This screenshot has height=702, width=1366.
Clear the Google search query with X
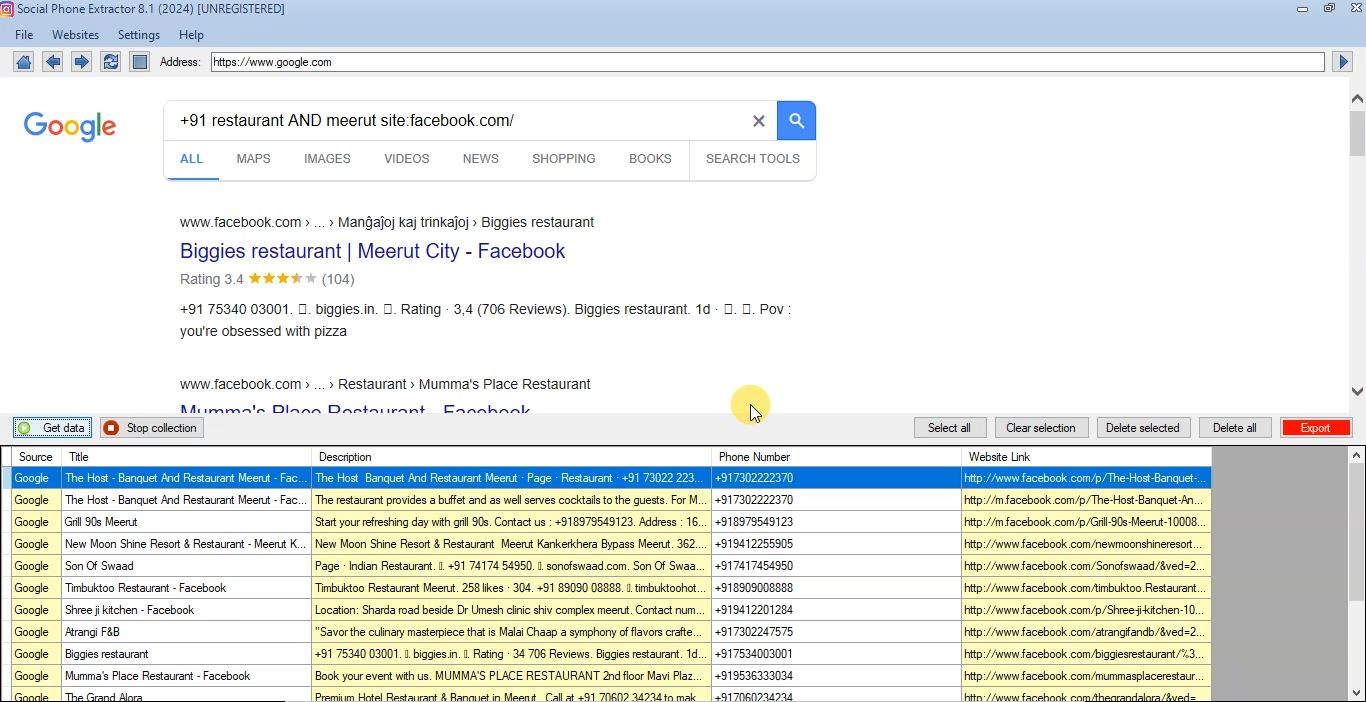(x=758, y=121)
